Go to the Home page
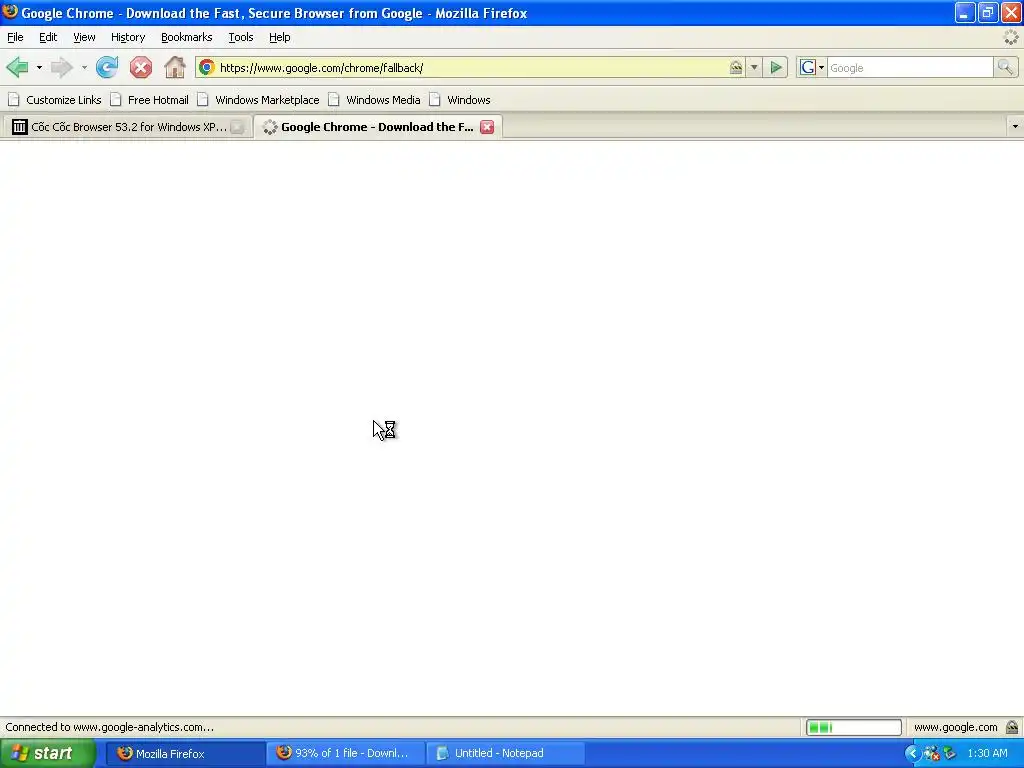The width and height of the screenshot is (1024, 768). click(x=174, y=67)
